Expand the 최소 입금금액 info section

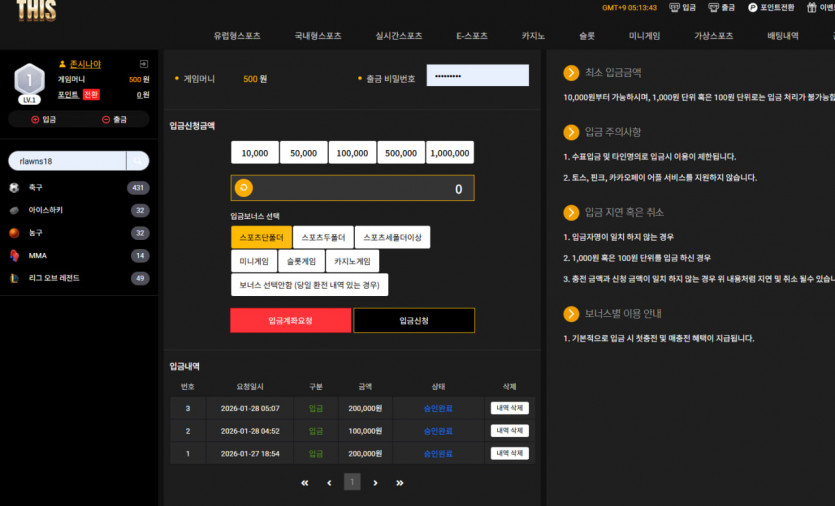coord(571,72)
